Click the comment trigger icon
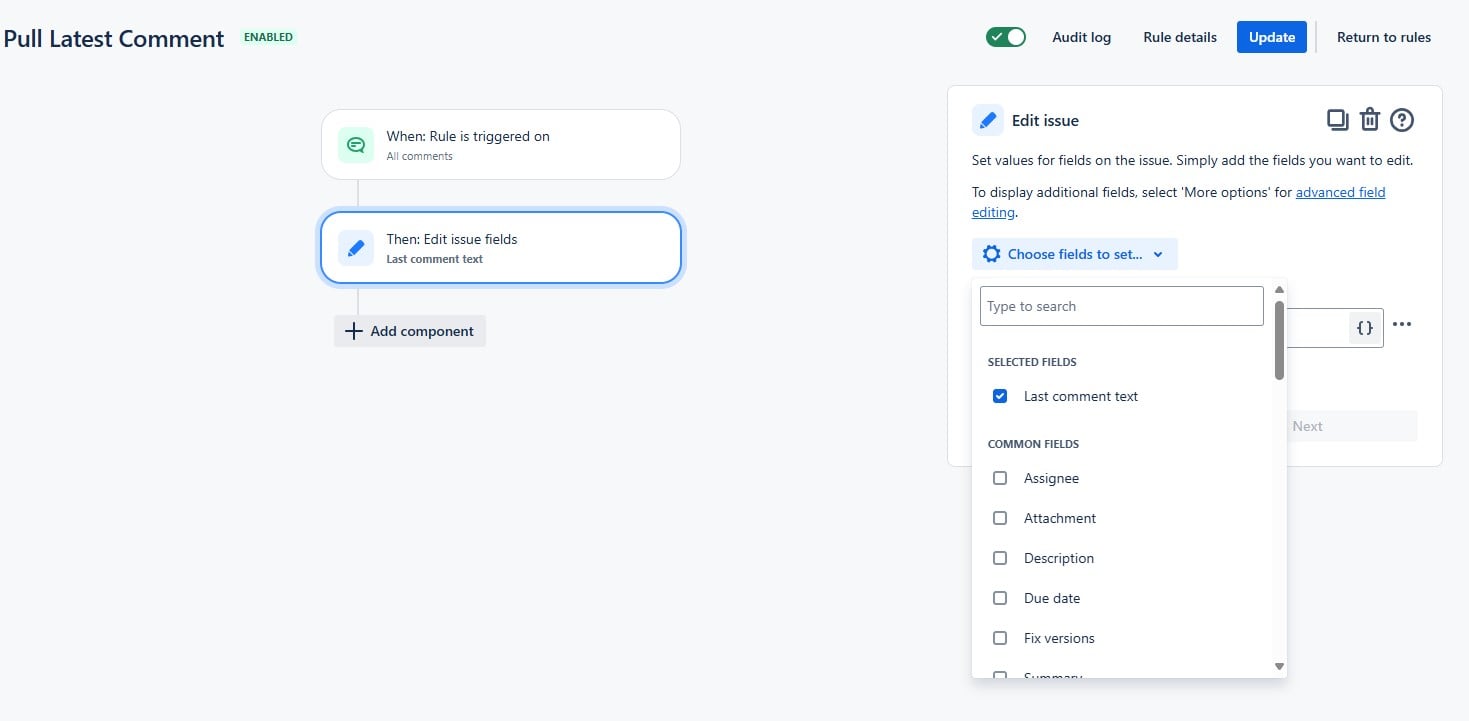Viewport: 1469px width, 721px height. click(x=355, y=145)
